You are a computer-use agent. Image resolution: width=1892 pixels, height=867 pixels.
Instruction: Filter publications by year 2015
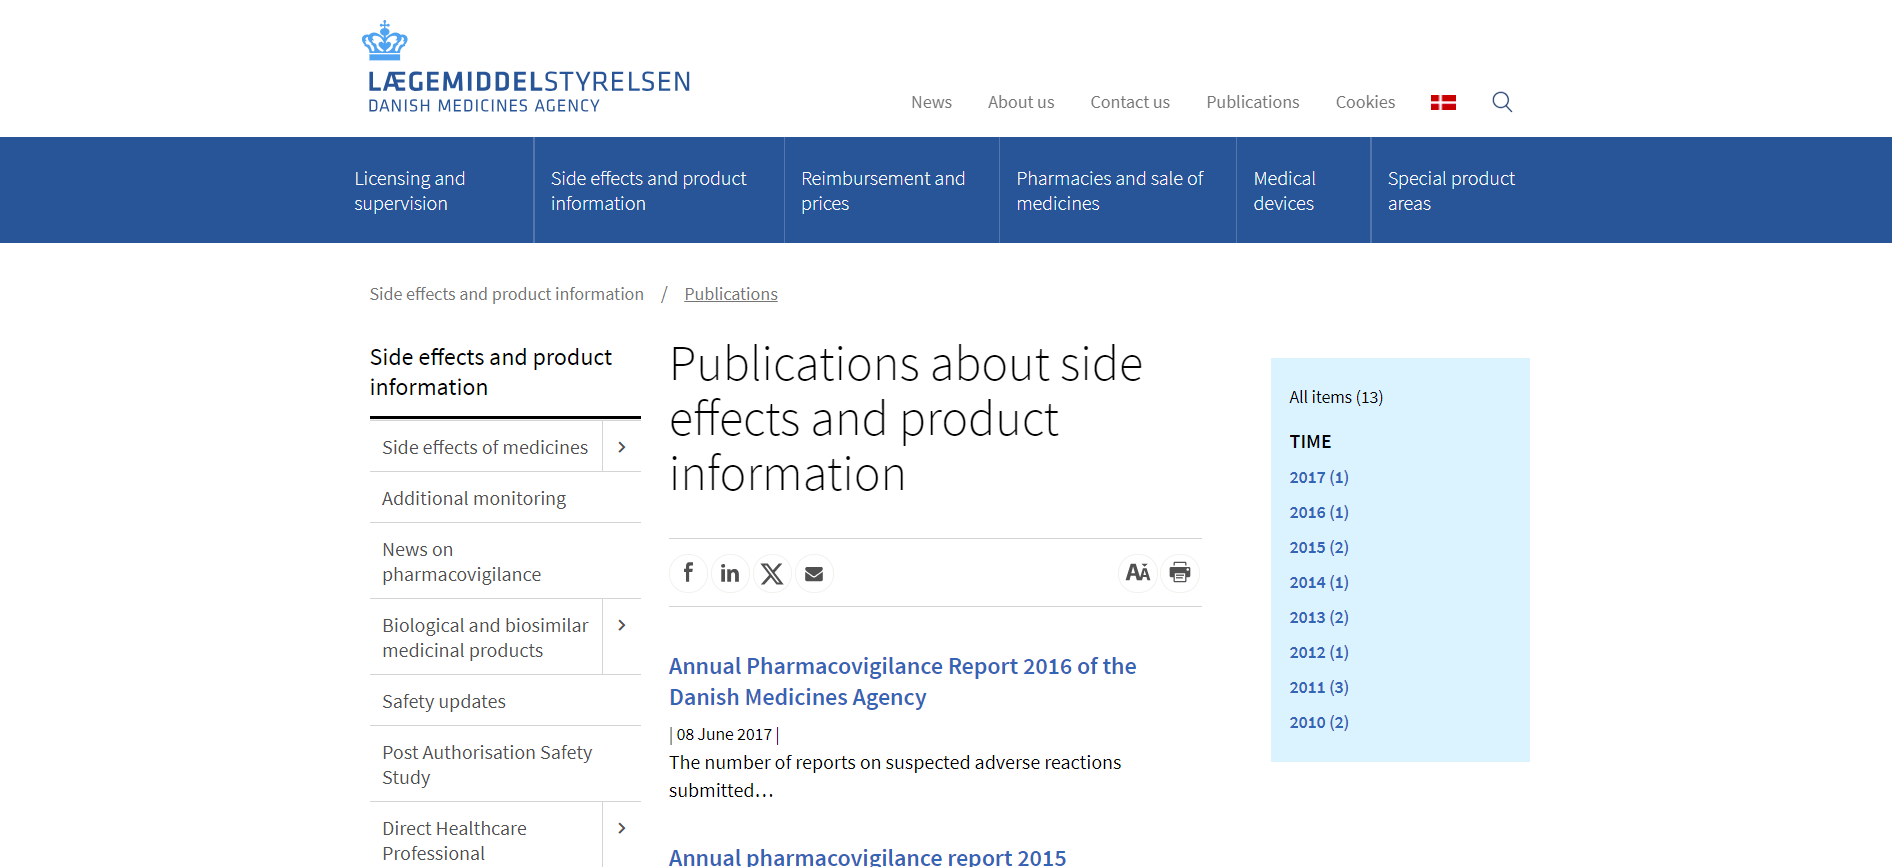click(1318, 547)
